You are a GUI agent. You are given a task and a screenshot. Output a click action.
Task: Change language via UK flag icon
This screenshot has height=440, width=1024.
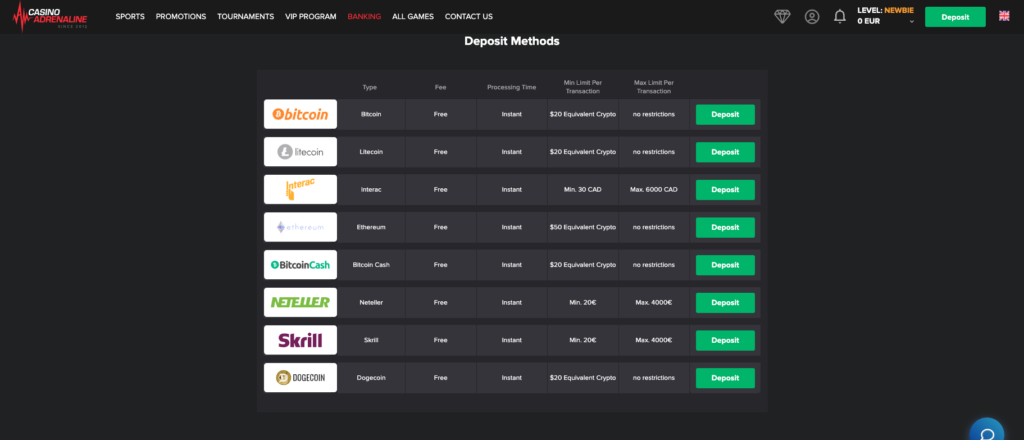pos(1004,16)
